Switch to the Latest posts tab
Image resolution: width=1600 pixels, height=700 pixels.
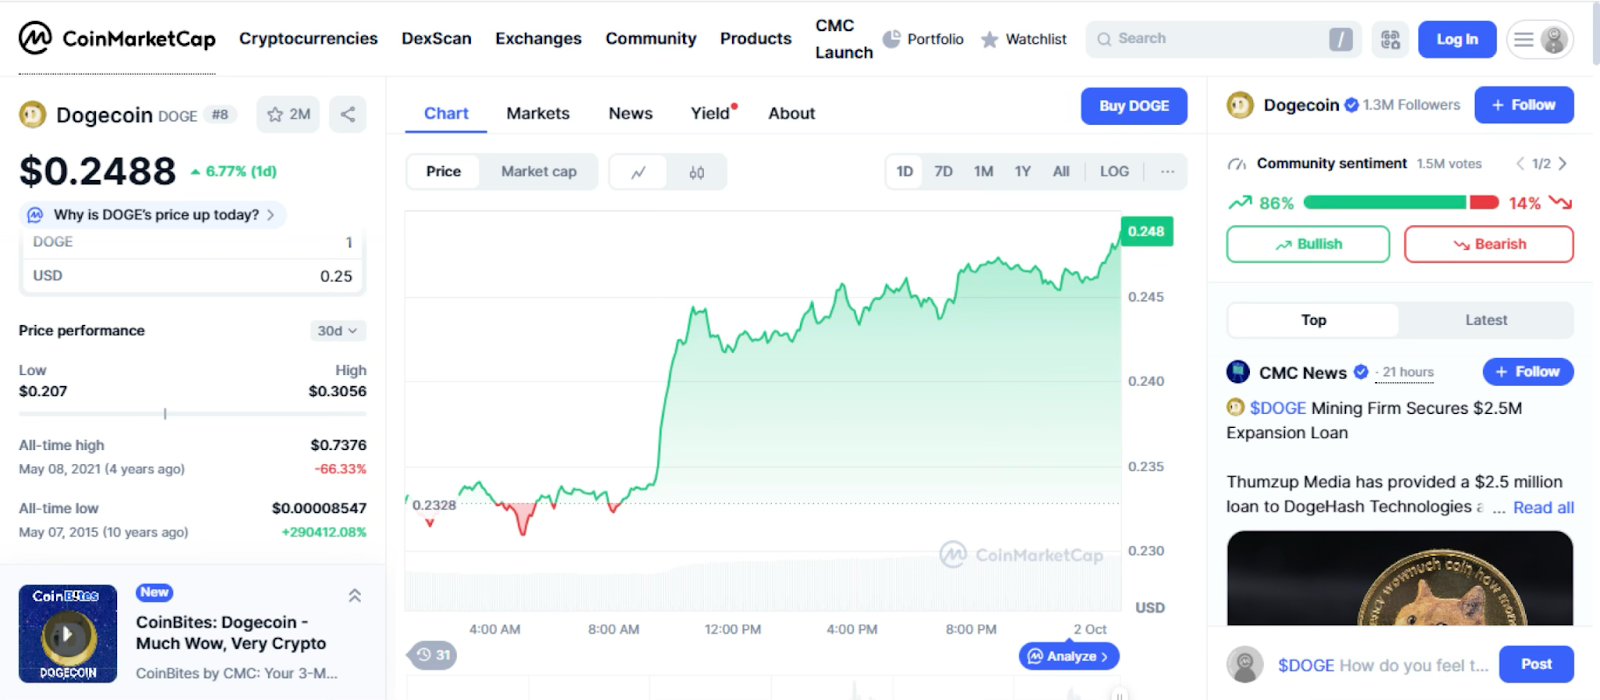coord(1485,320)
